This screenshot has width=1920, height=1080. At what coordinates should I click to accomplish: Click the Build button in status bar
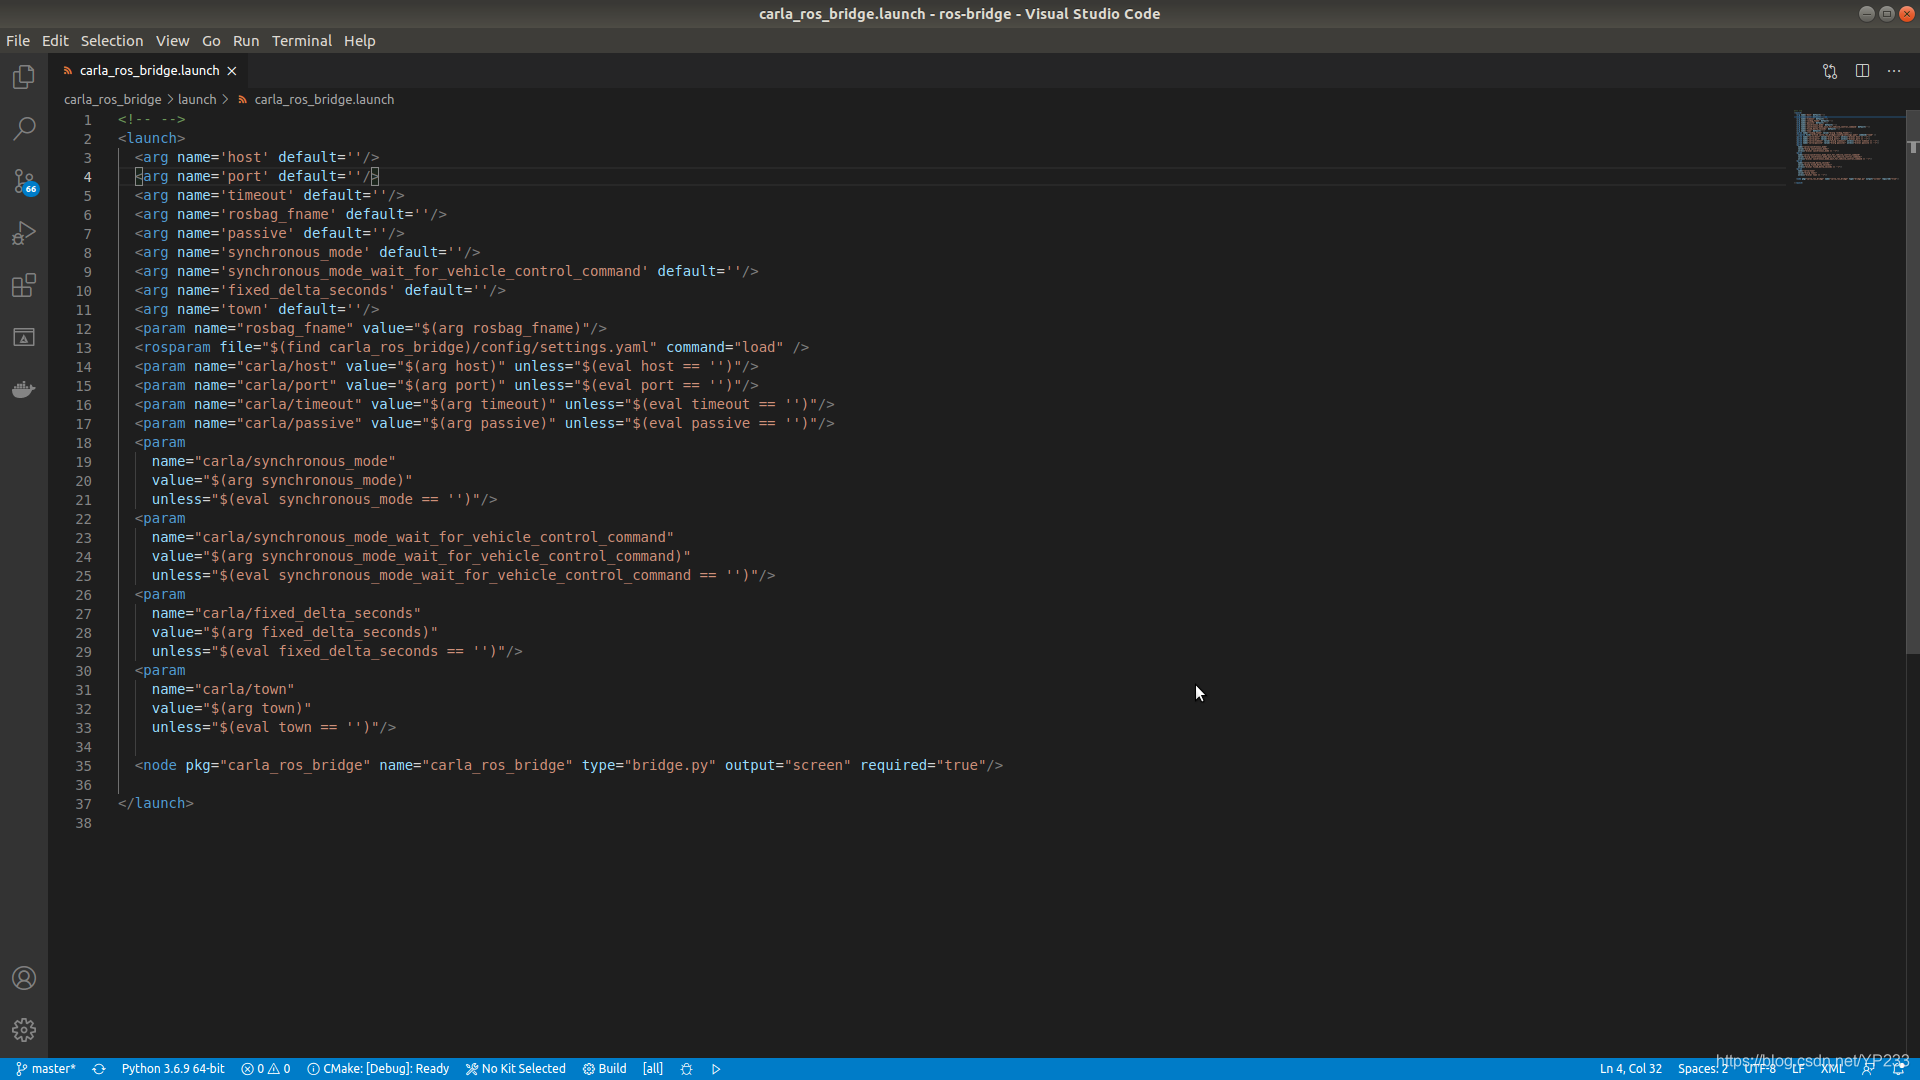click(605, 1069)
